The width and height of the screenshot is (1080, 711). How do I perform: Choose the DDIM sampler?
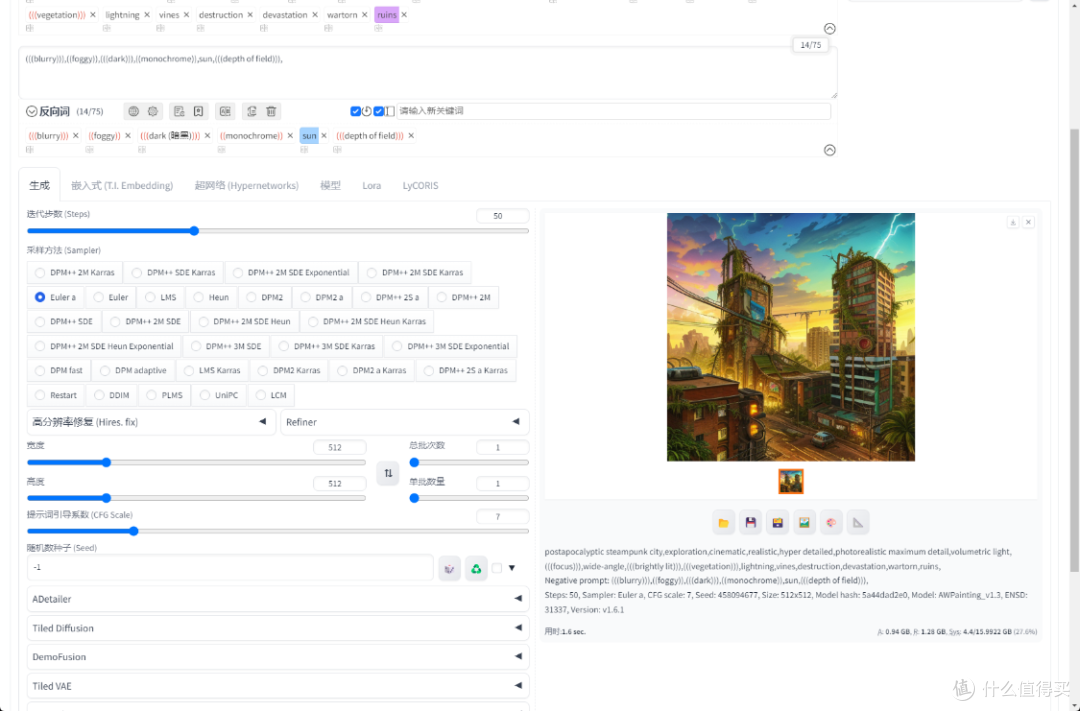(x=111, y=395)
